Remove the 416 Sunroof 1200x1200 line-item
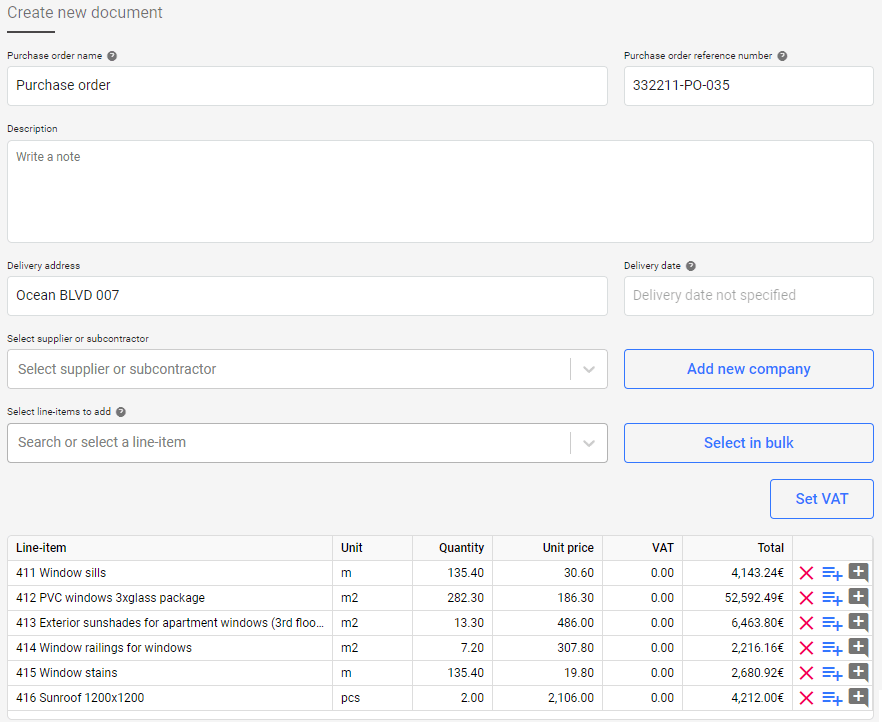882x722 pixels. click(806, 698)
